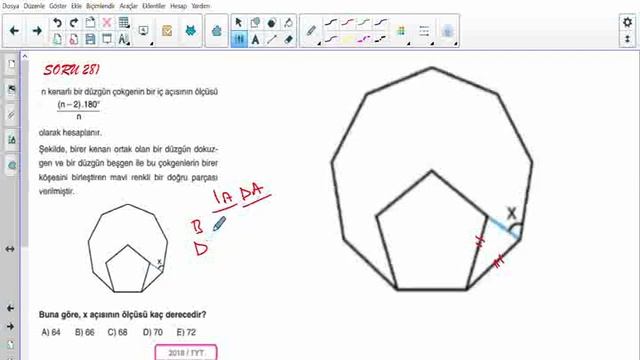Select answer option C) 68

pos(117,332)
